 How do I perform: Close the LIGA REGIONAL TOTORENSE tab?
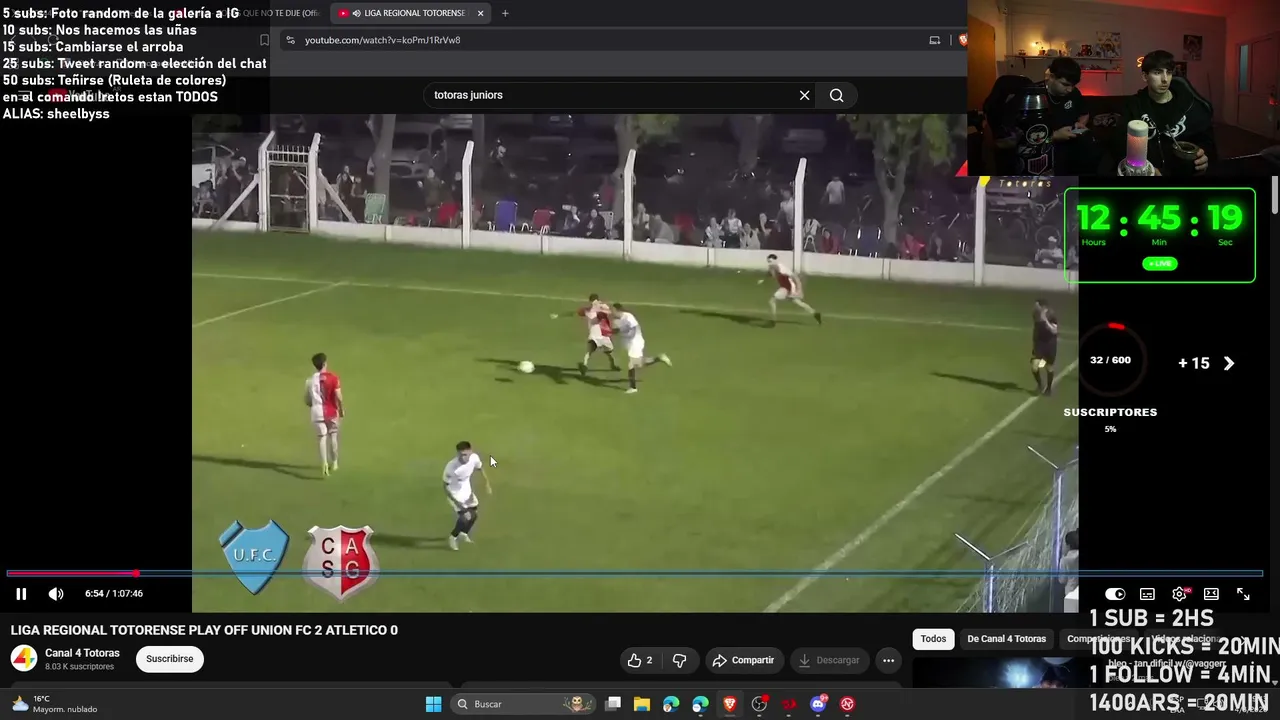coord(480,13)
